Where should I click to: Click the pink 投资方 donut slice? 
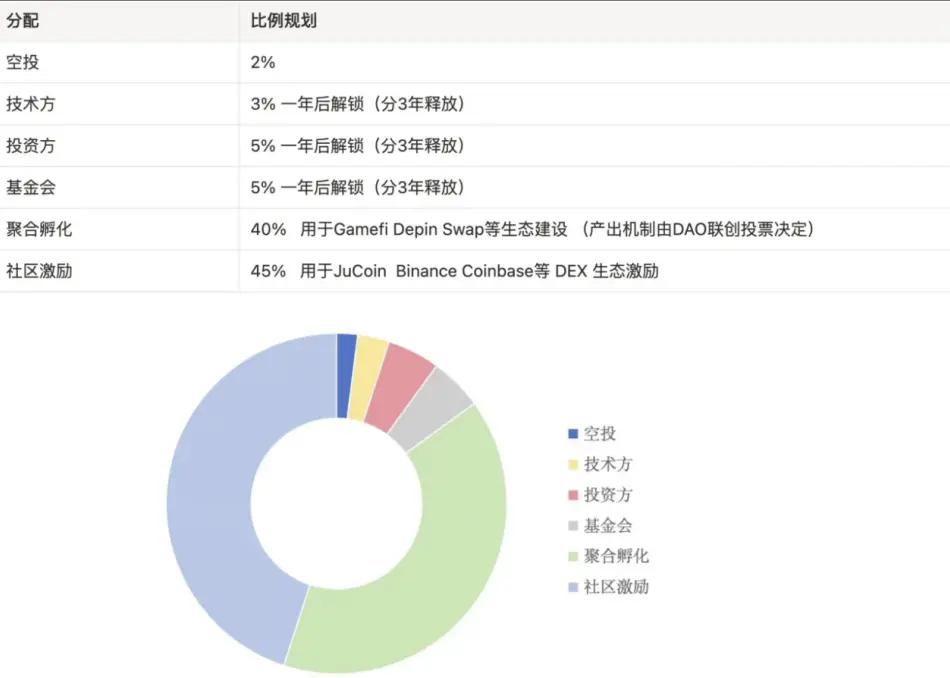pos(400,380)
